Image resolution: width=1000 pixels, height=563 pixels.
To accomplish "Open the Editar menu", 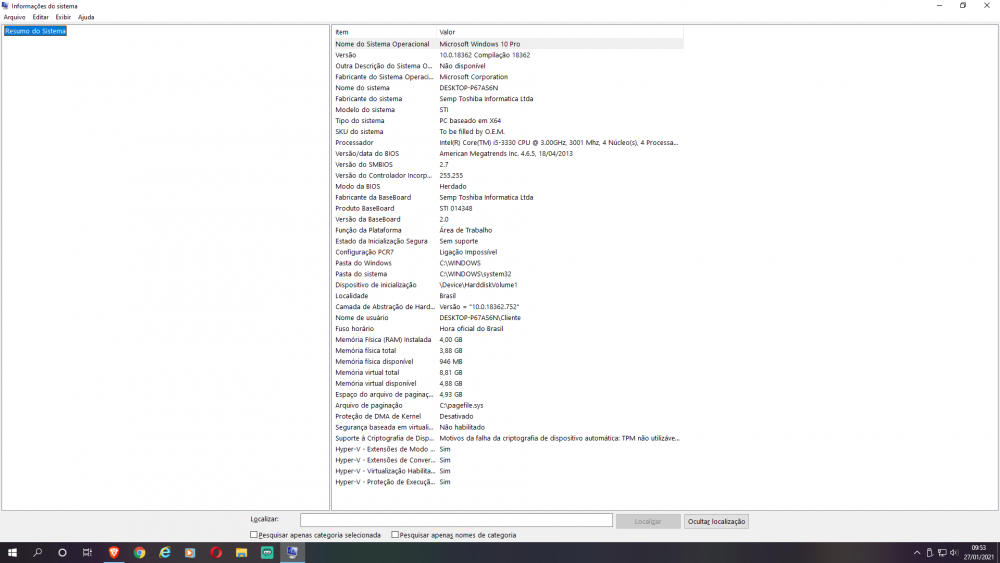I will [x=40, y=17].
